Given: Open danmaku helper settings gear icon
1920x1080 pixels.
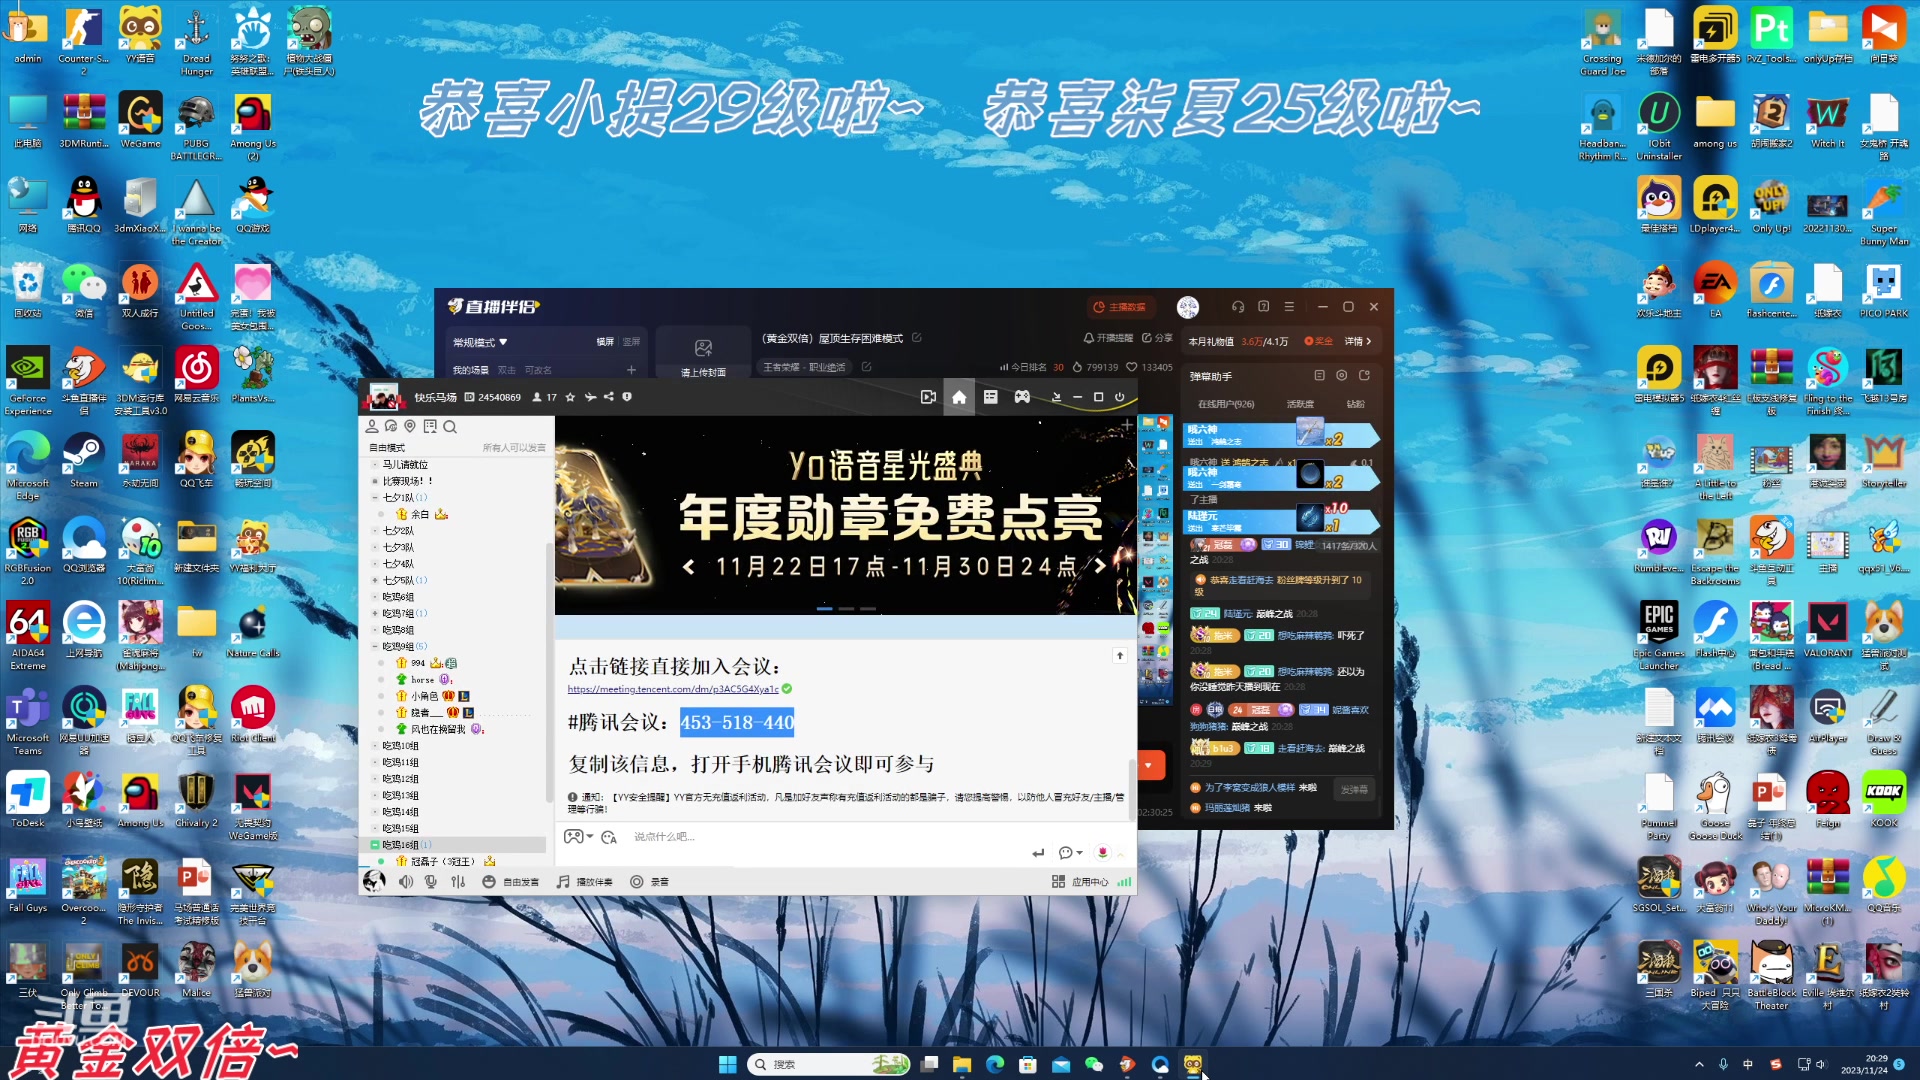Looking at the screenshot, I should tap(1342, 375).
